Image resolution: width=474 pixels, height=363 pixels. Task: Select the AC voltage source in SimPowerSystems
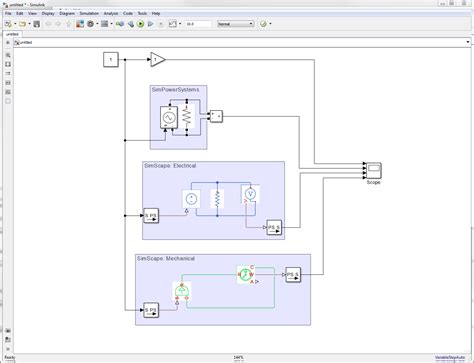point(169,117)
